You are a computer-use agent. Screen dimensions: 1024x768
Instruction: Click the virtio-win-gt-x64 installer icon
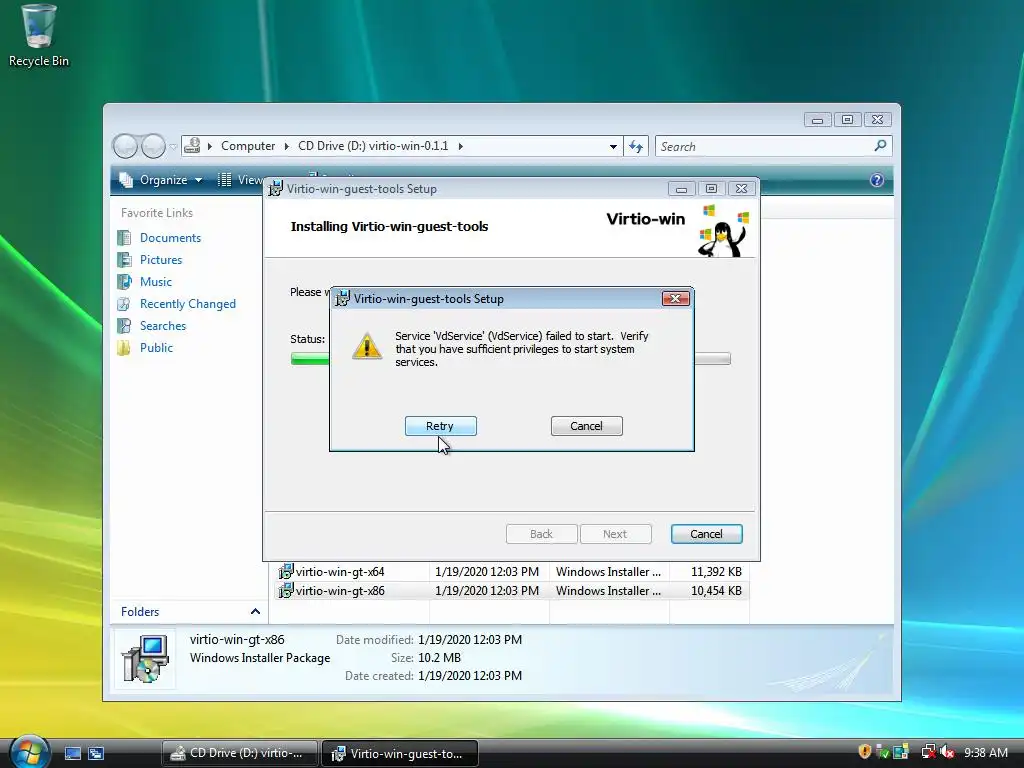[285, 571]
